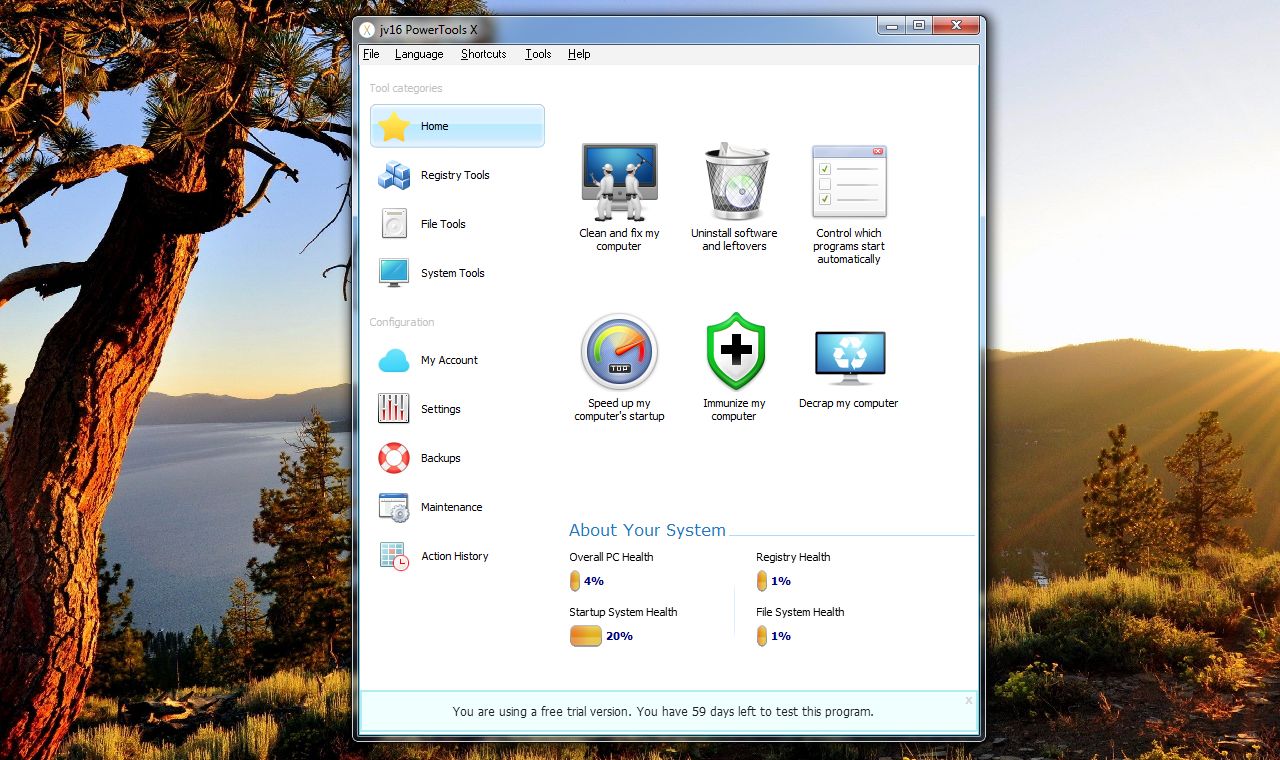This screenshot has width=1280, height=760.
Task: Open the Registry Tools category
Action: pyautogui.click(x=455, y=175)
